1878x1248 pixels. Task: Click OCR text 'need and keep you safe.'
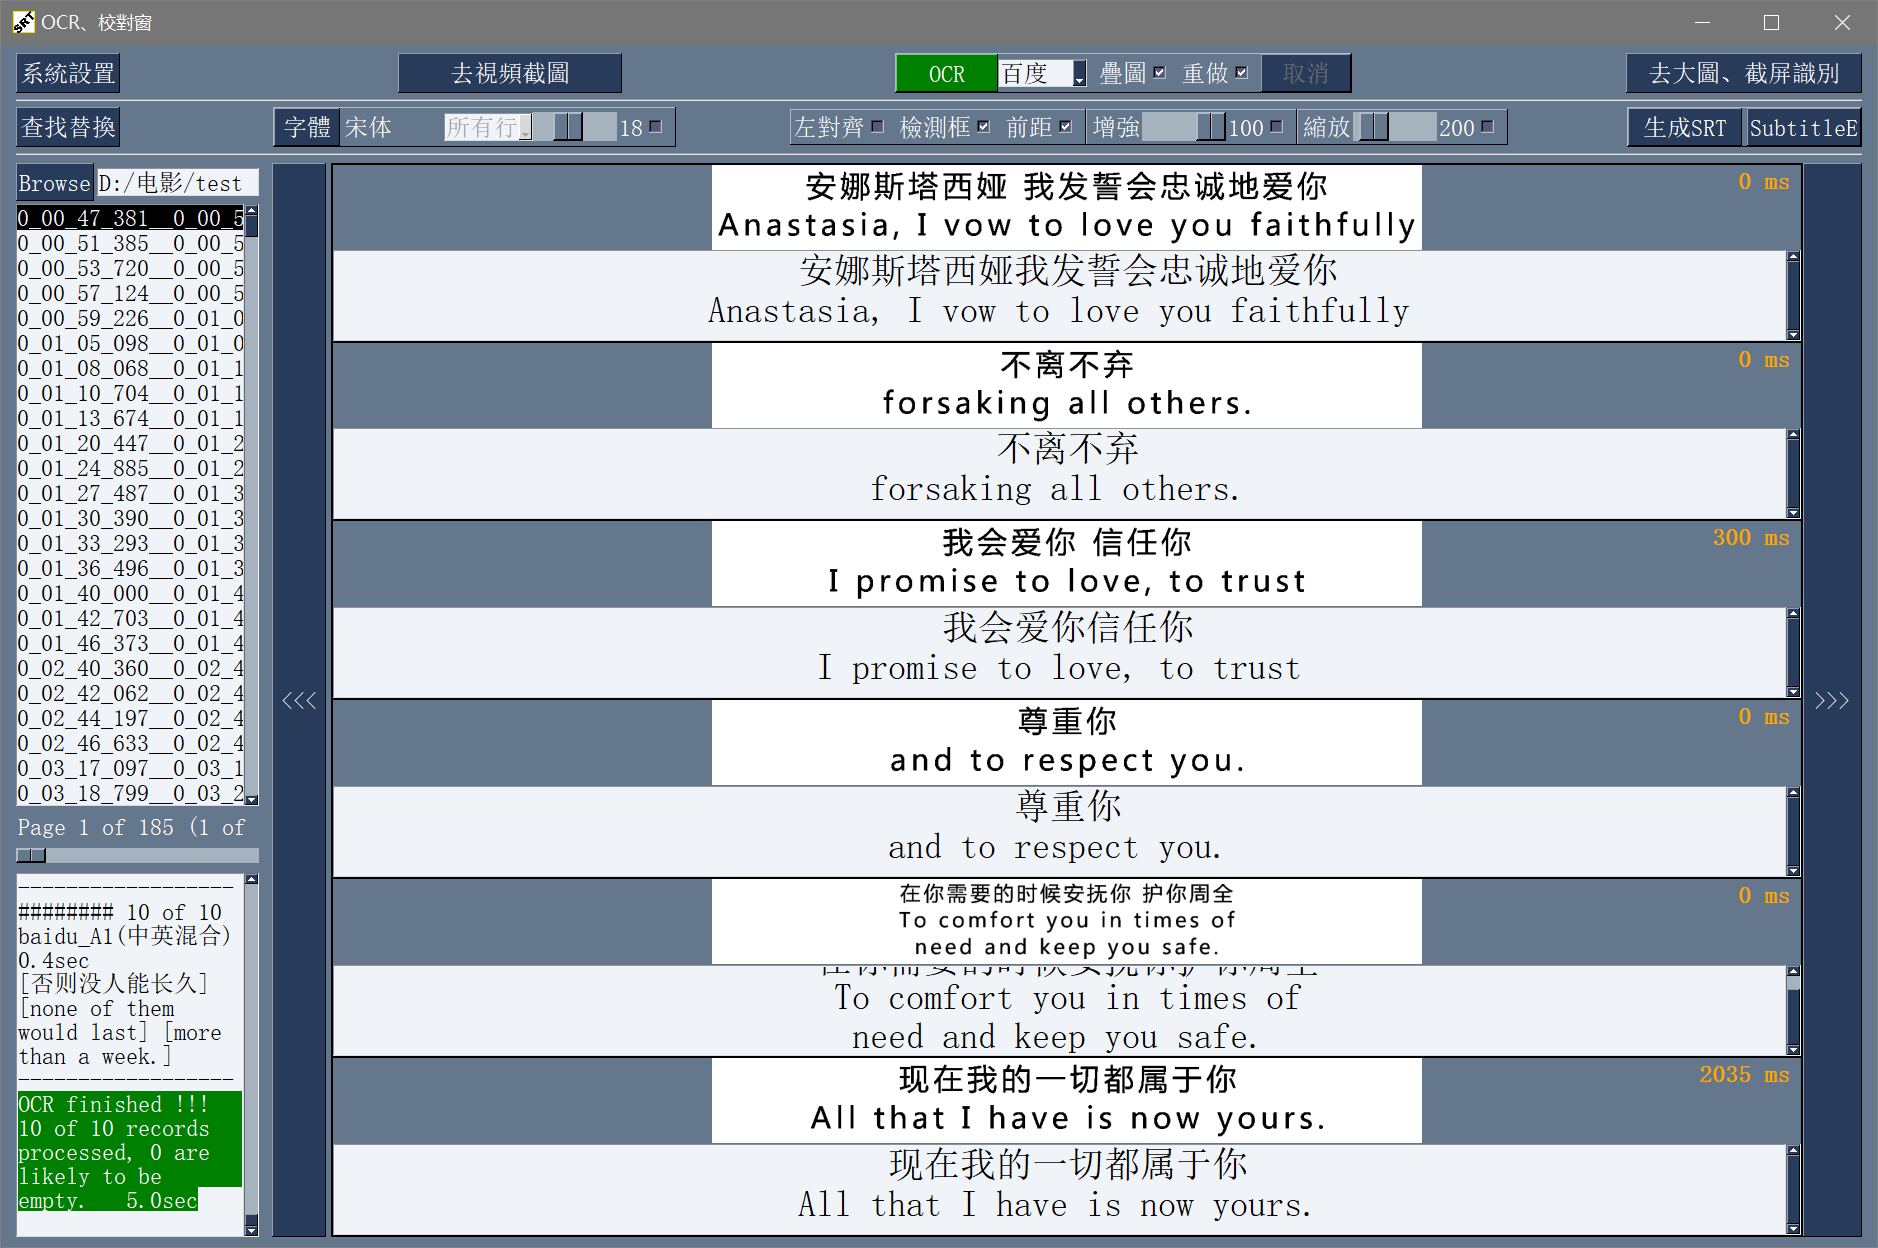[x=1055, y=1037]
